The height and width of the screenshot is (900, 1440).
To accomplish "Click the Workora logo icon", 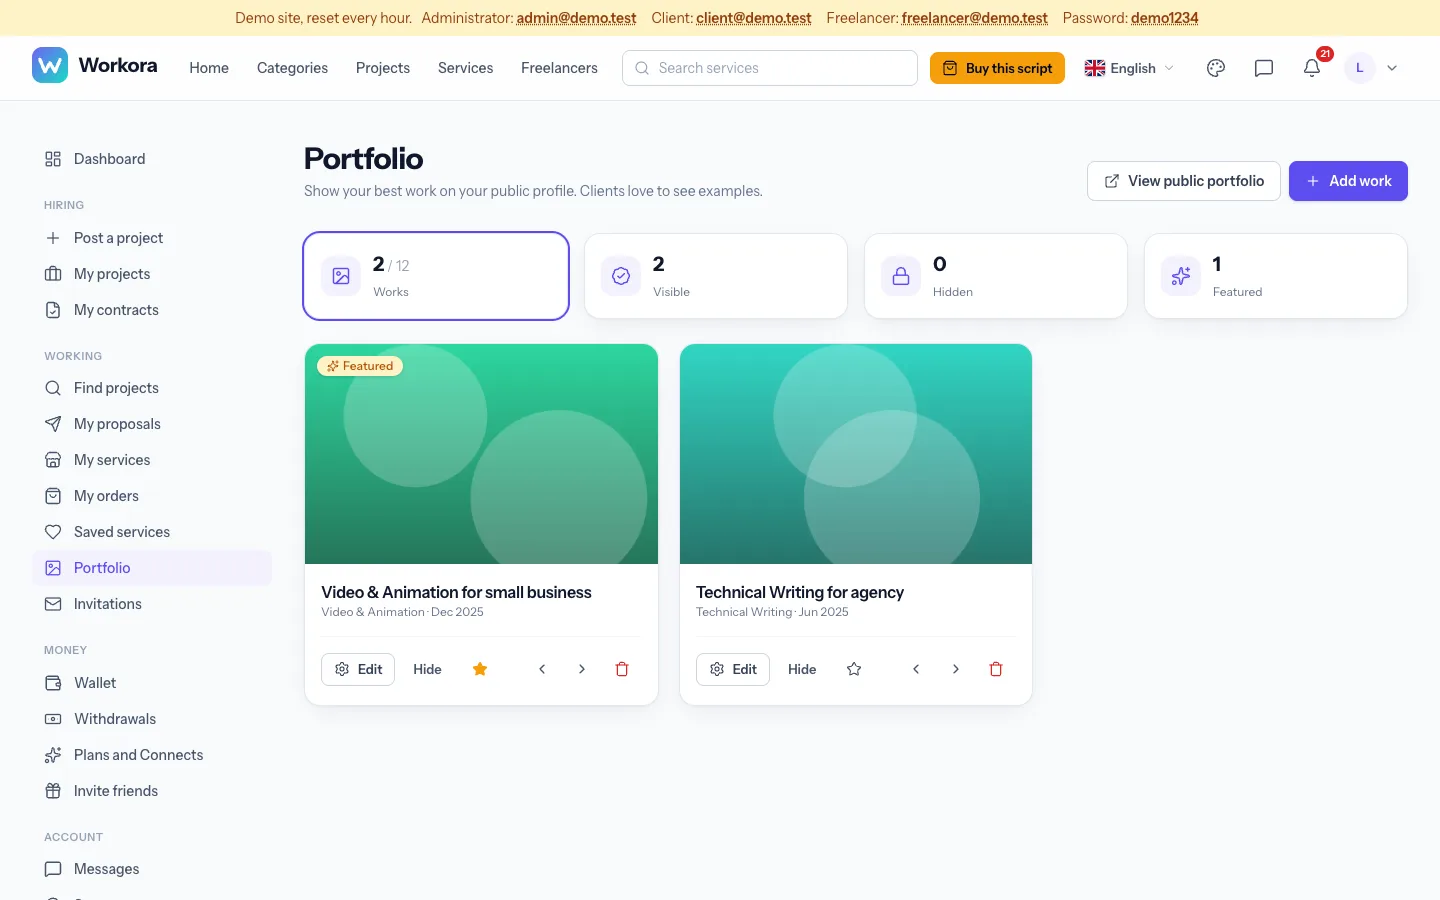I will click(x=50, y=66).
